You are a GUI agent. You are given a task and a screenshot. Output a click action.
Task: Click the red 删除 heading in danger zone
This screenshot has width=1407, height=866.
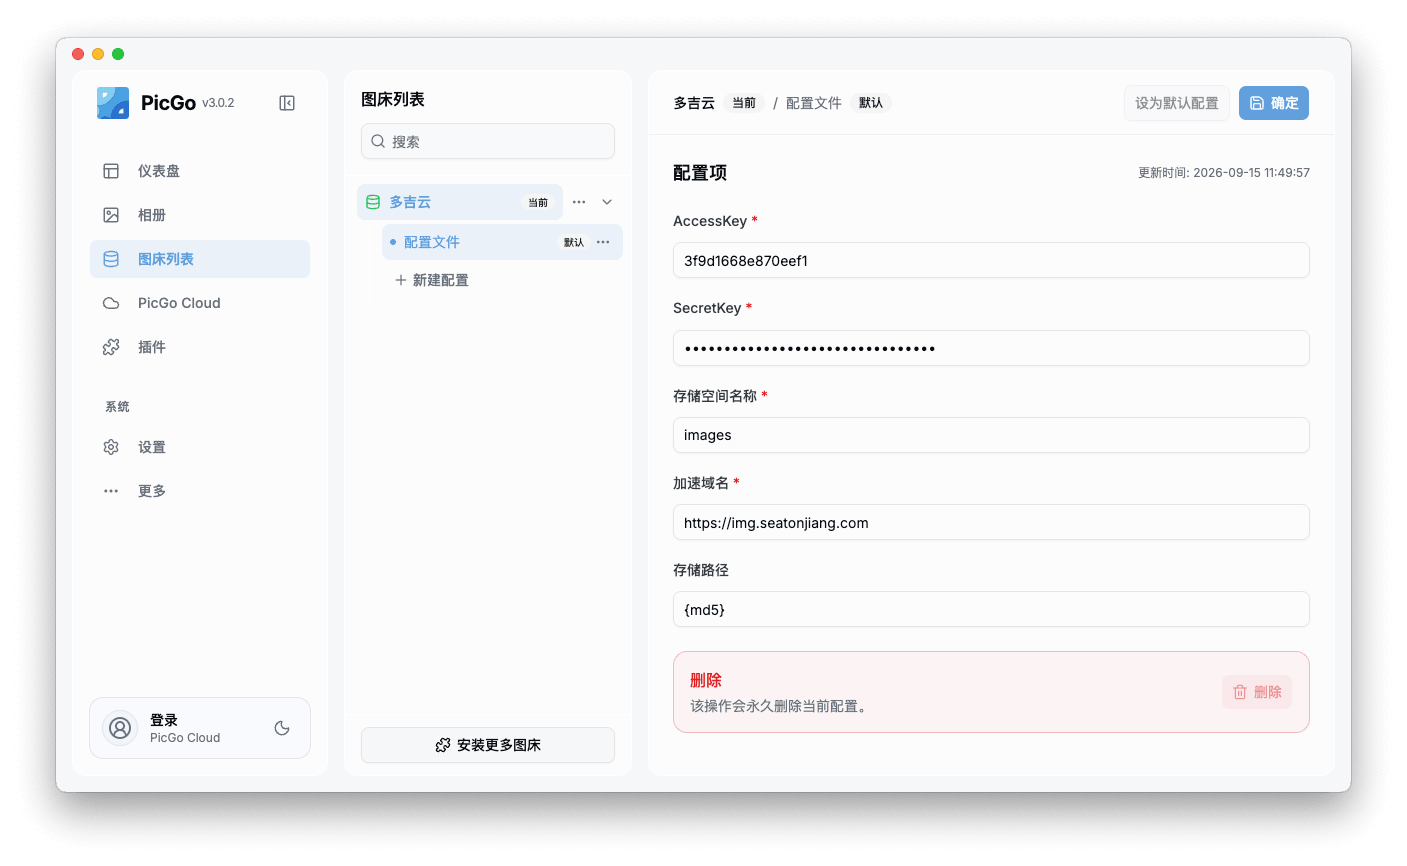[706, 680]
